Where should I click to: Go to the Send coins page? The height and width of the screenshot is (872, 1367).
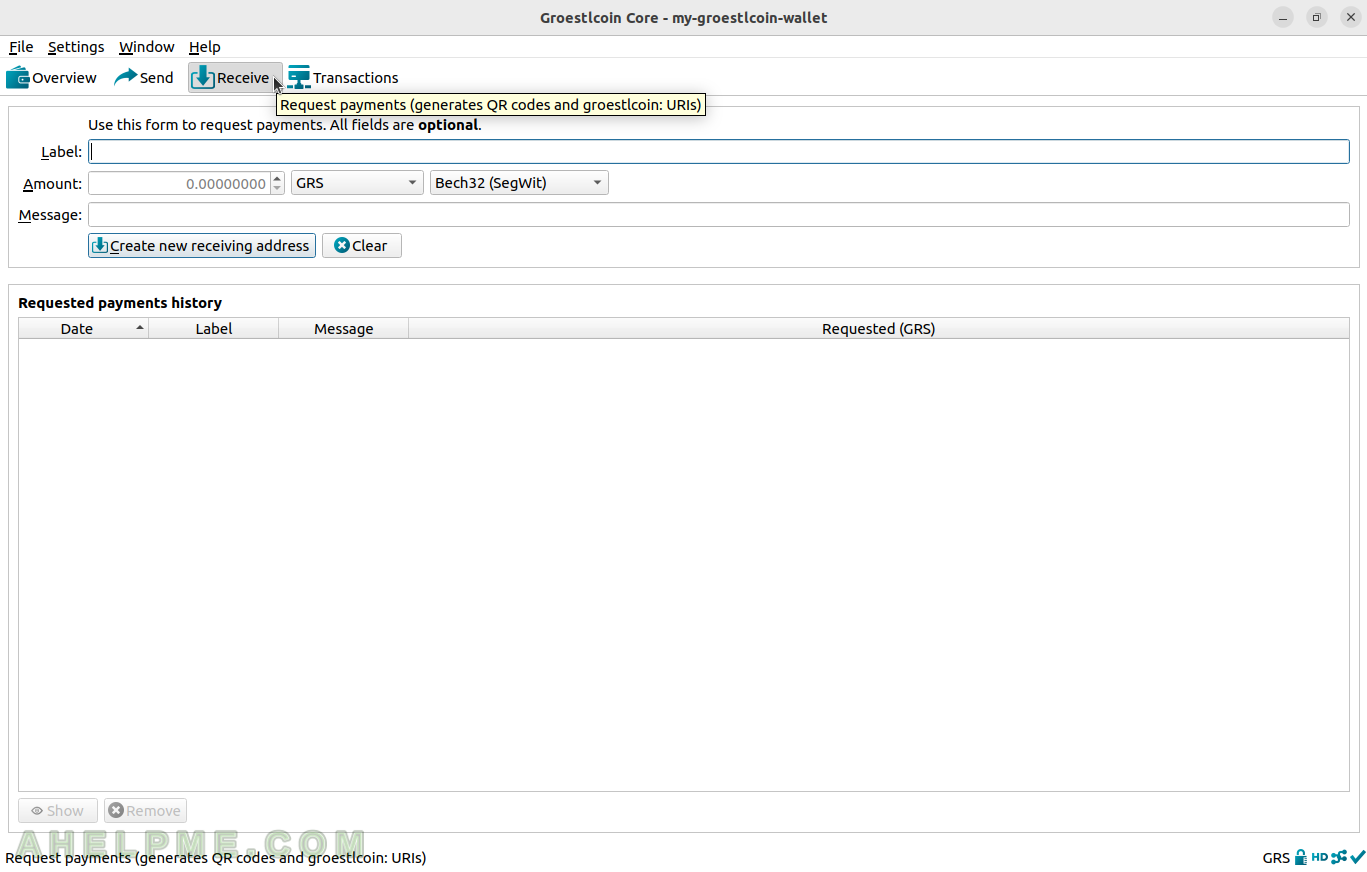pos(144,78)
